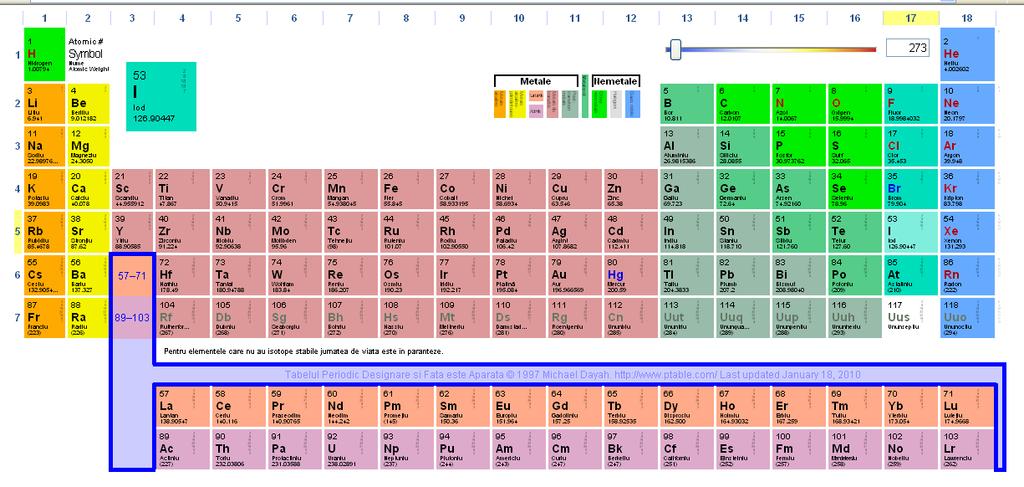Click the blue noble gases legend swatch

(x=633, y=104)
